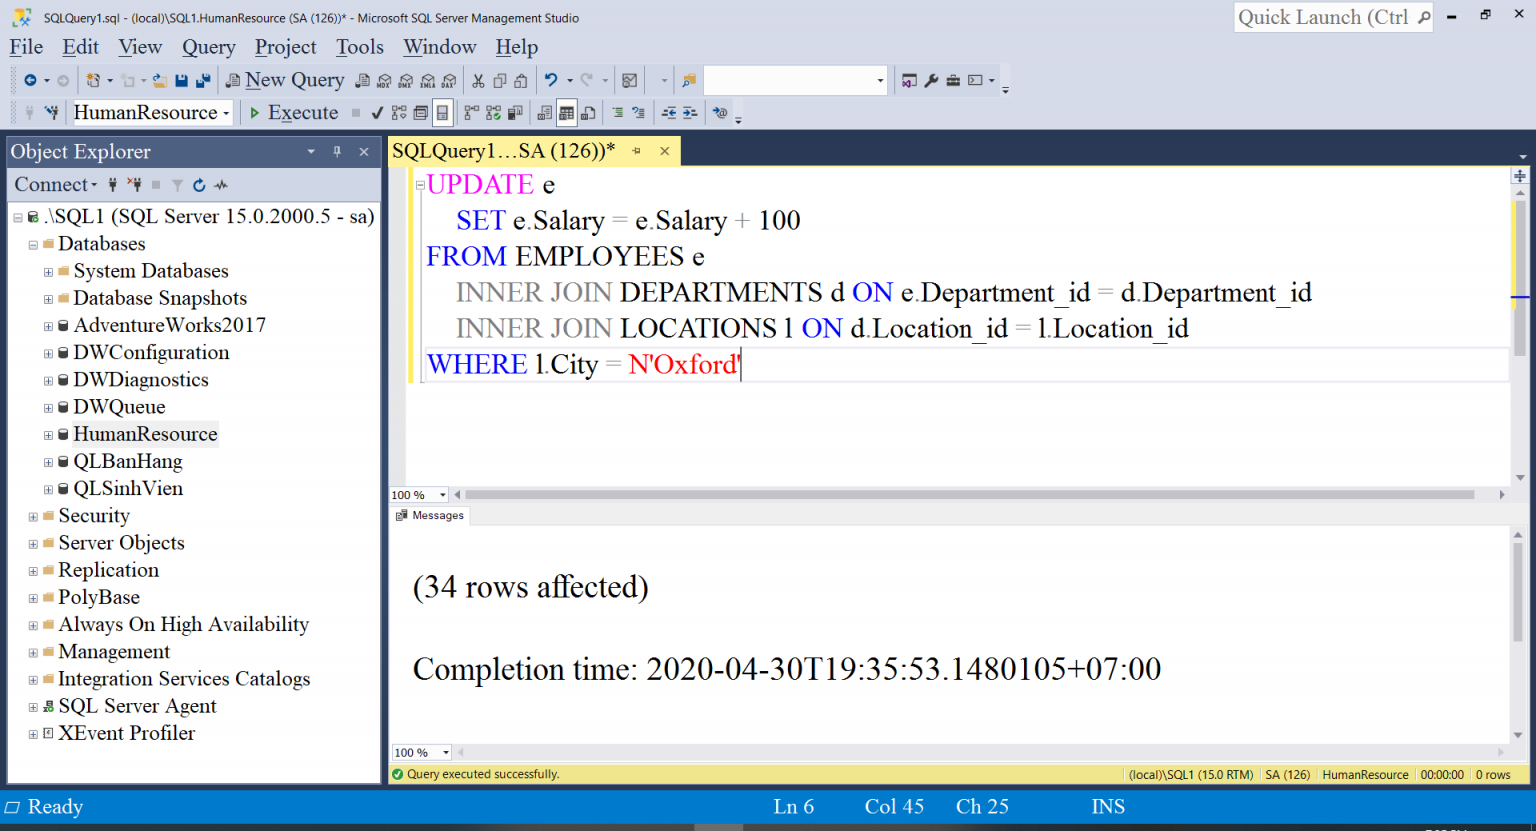
Task: Click the Disconnect plug icon in Object Explorer
Action: tap(134, 185)
